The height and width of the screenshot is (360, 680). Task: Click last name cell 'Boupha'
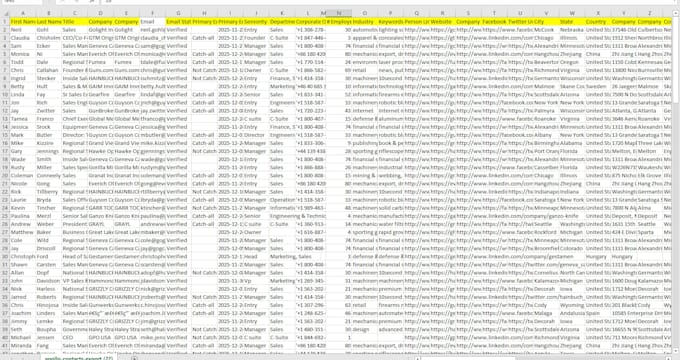click(49, 330)
